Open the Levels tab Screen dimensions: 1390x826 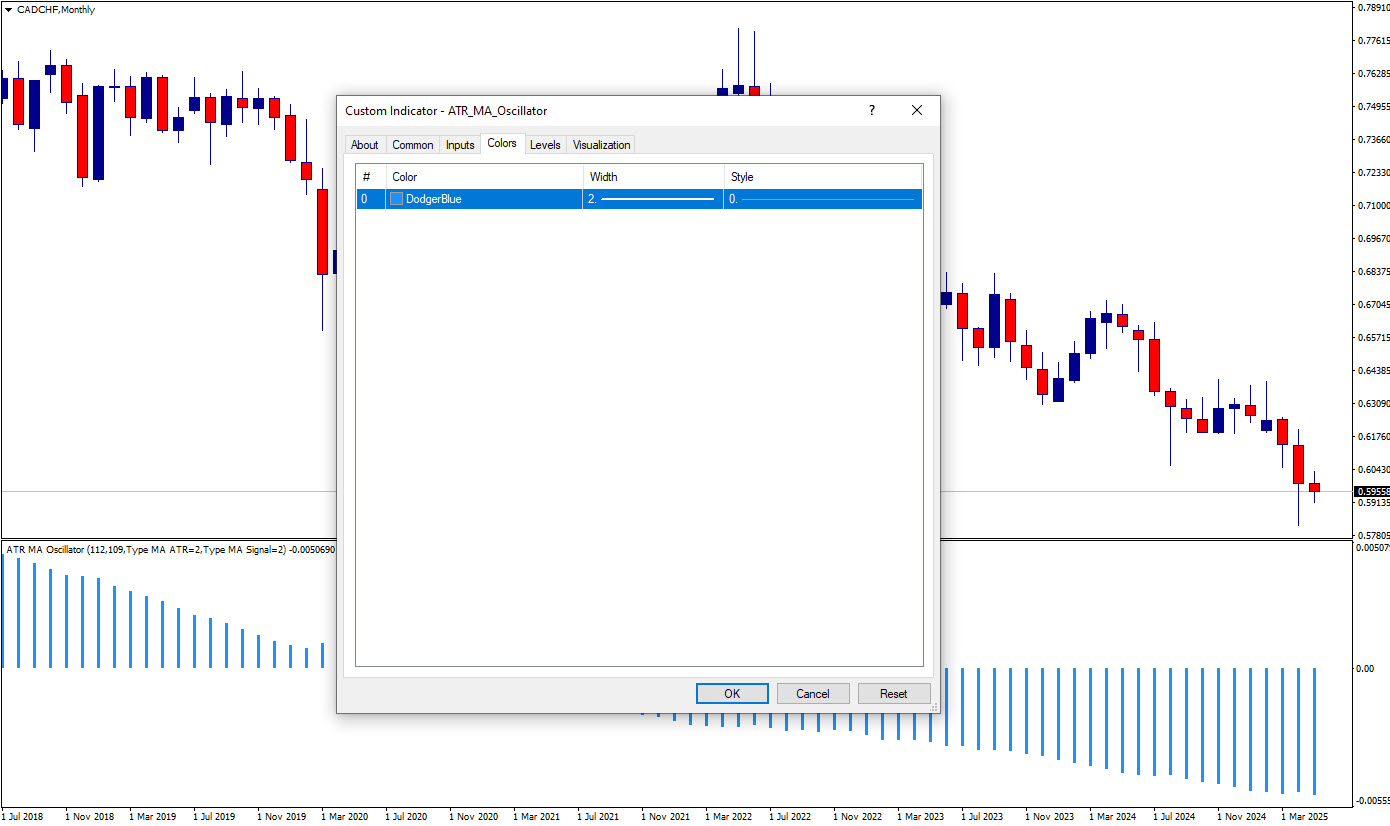click(x=545, y=145)
